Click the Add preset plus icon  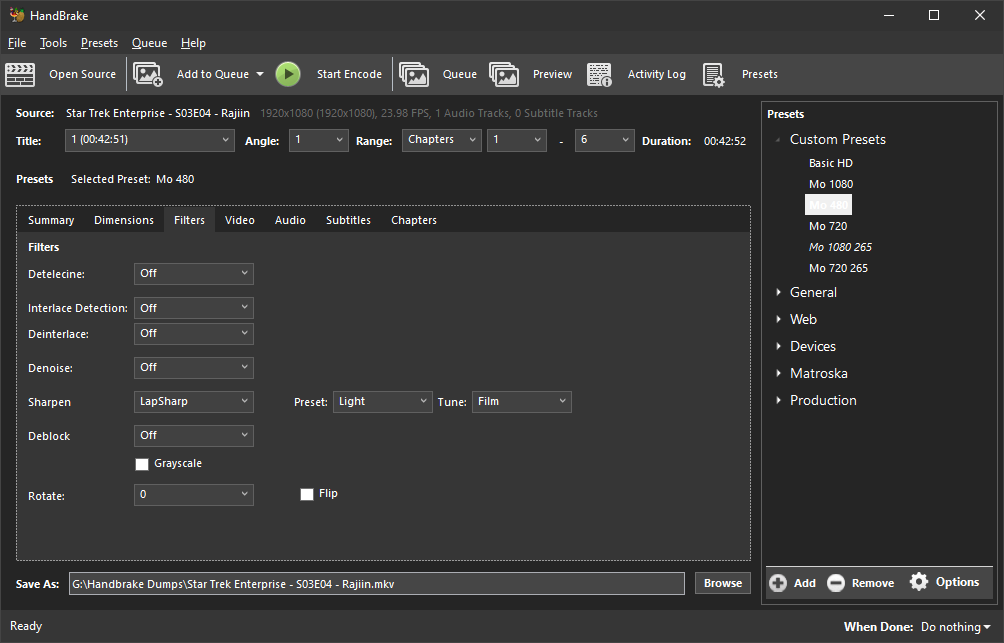(x=778, y=583)
